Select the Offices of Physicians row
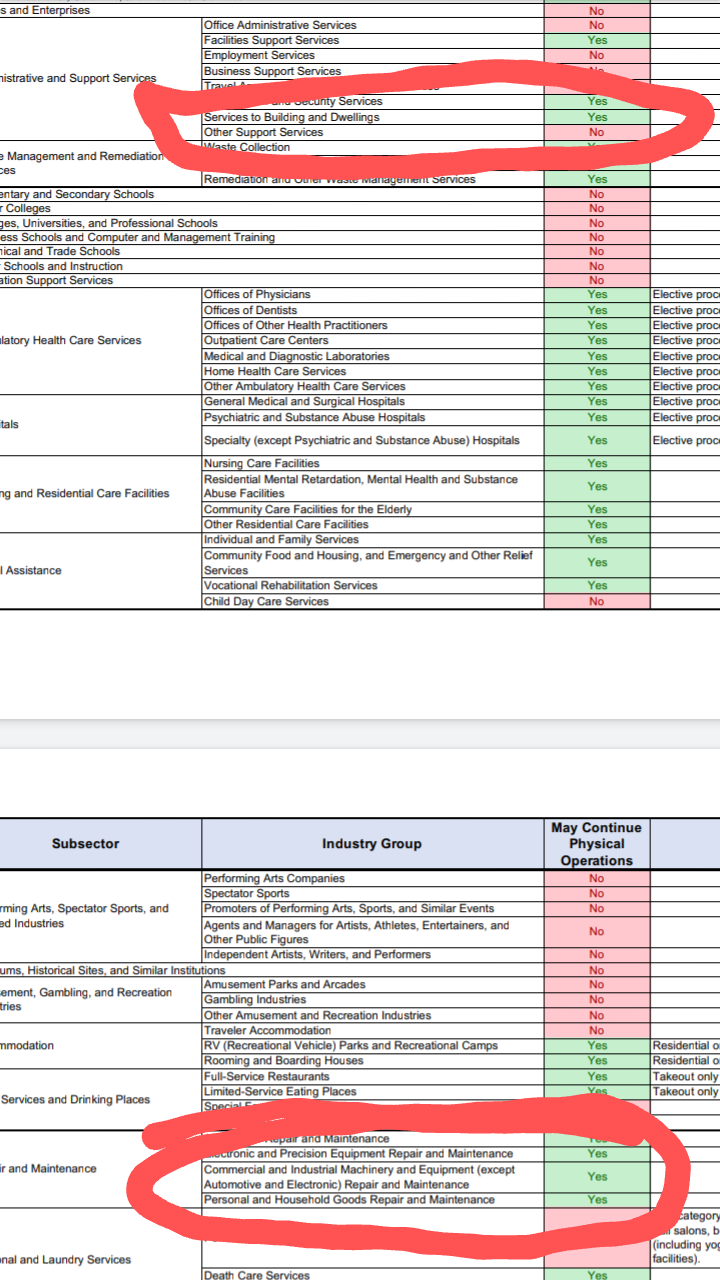This screenshot has width=720, height=1280. point(373,295)
